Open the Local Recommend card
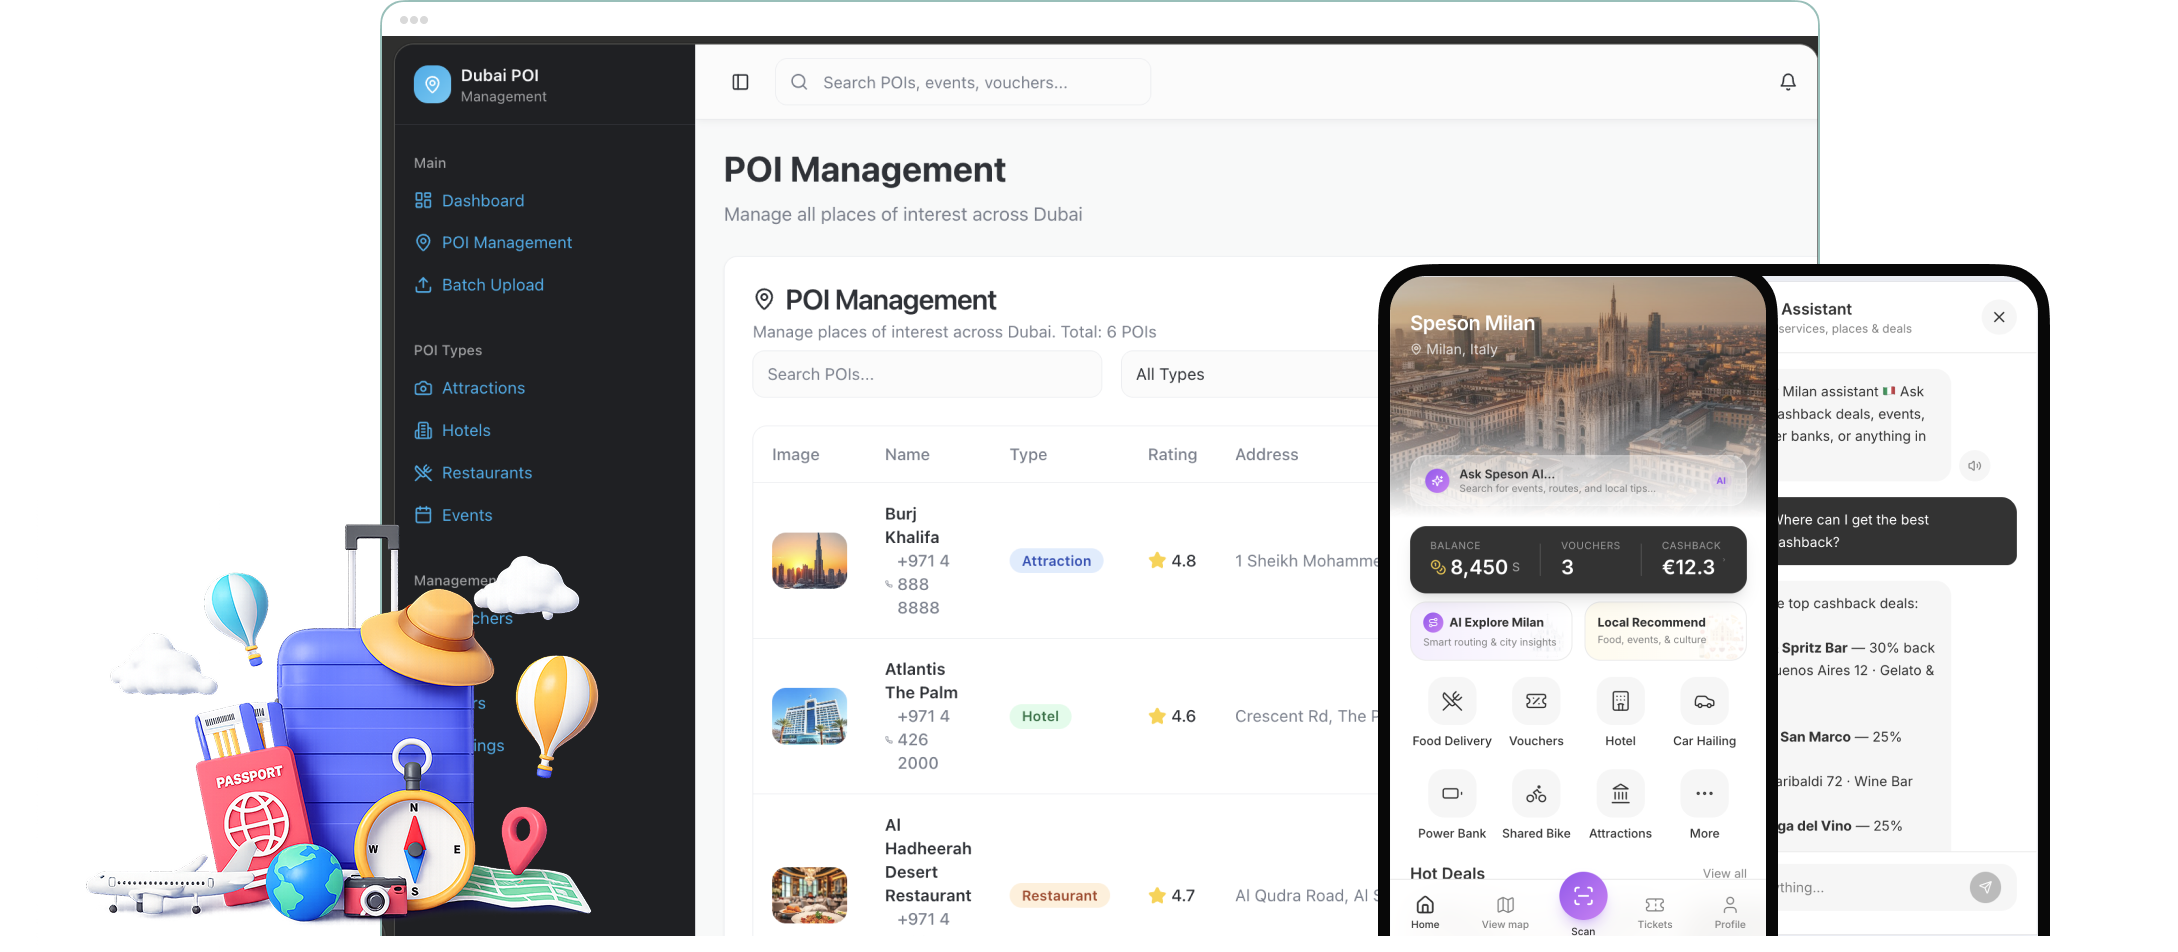2178x952 pixels. 1665,631
